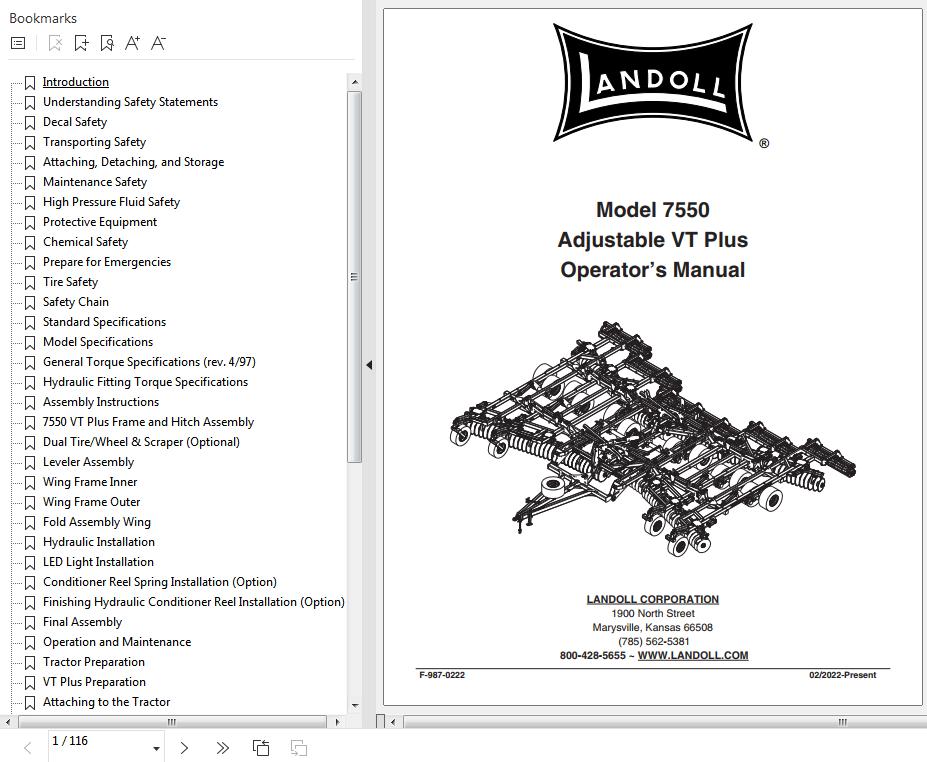The image size is (927, 762).
Task: Add a new bookmark with plus icon
Action: tap(81, 43)
